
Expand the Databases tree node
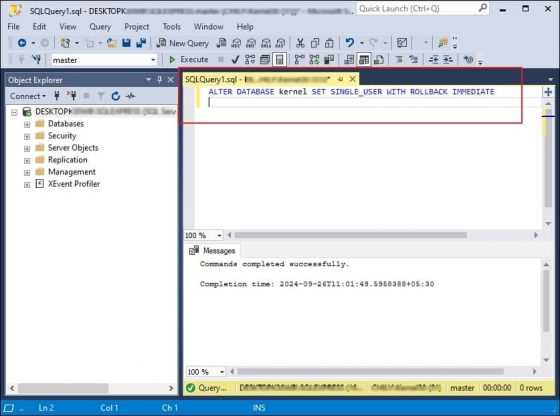click(x=27, y=124)
